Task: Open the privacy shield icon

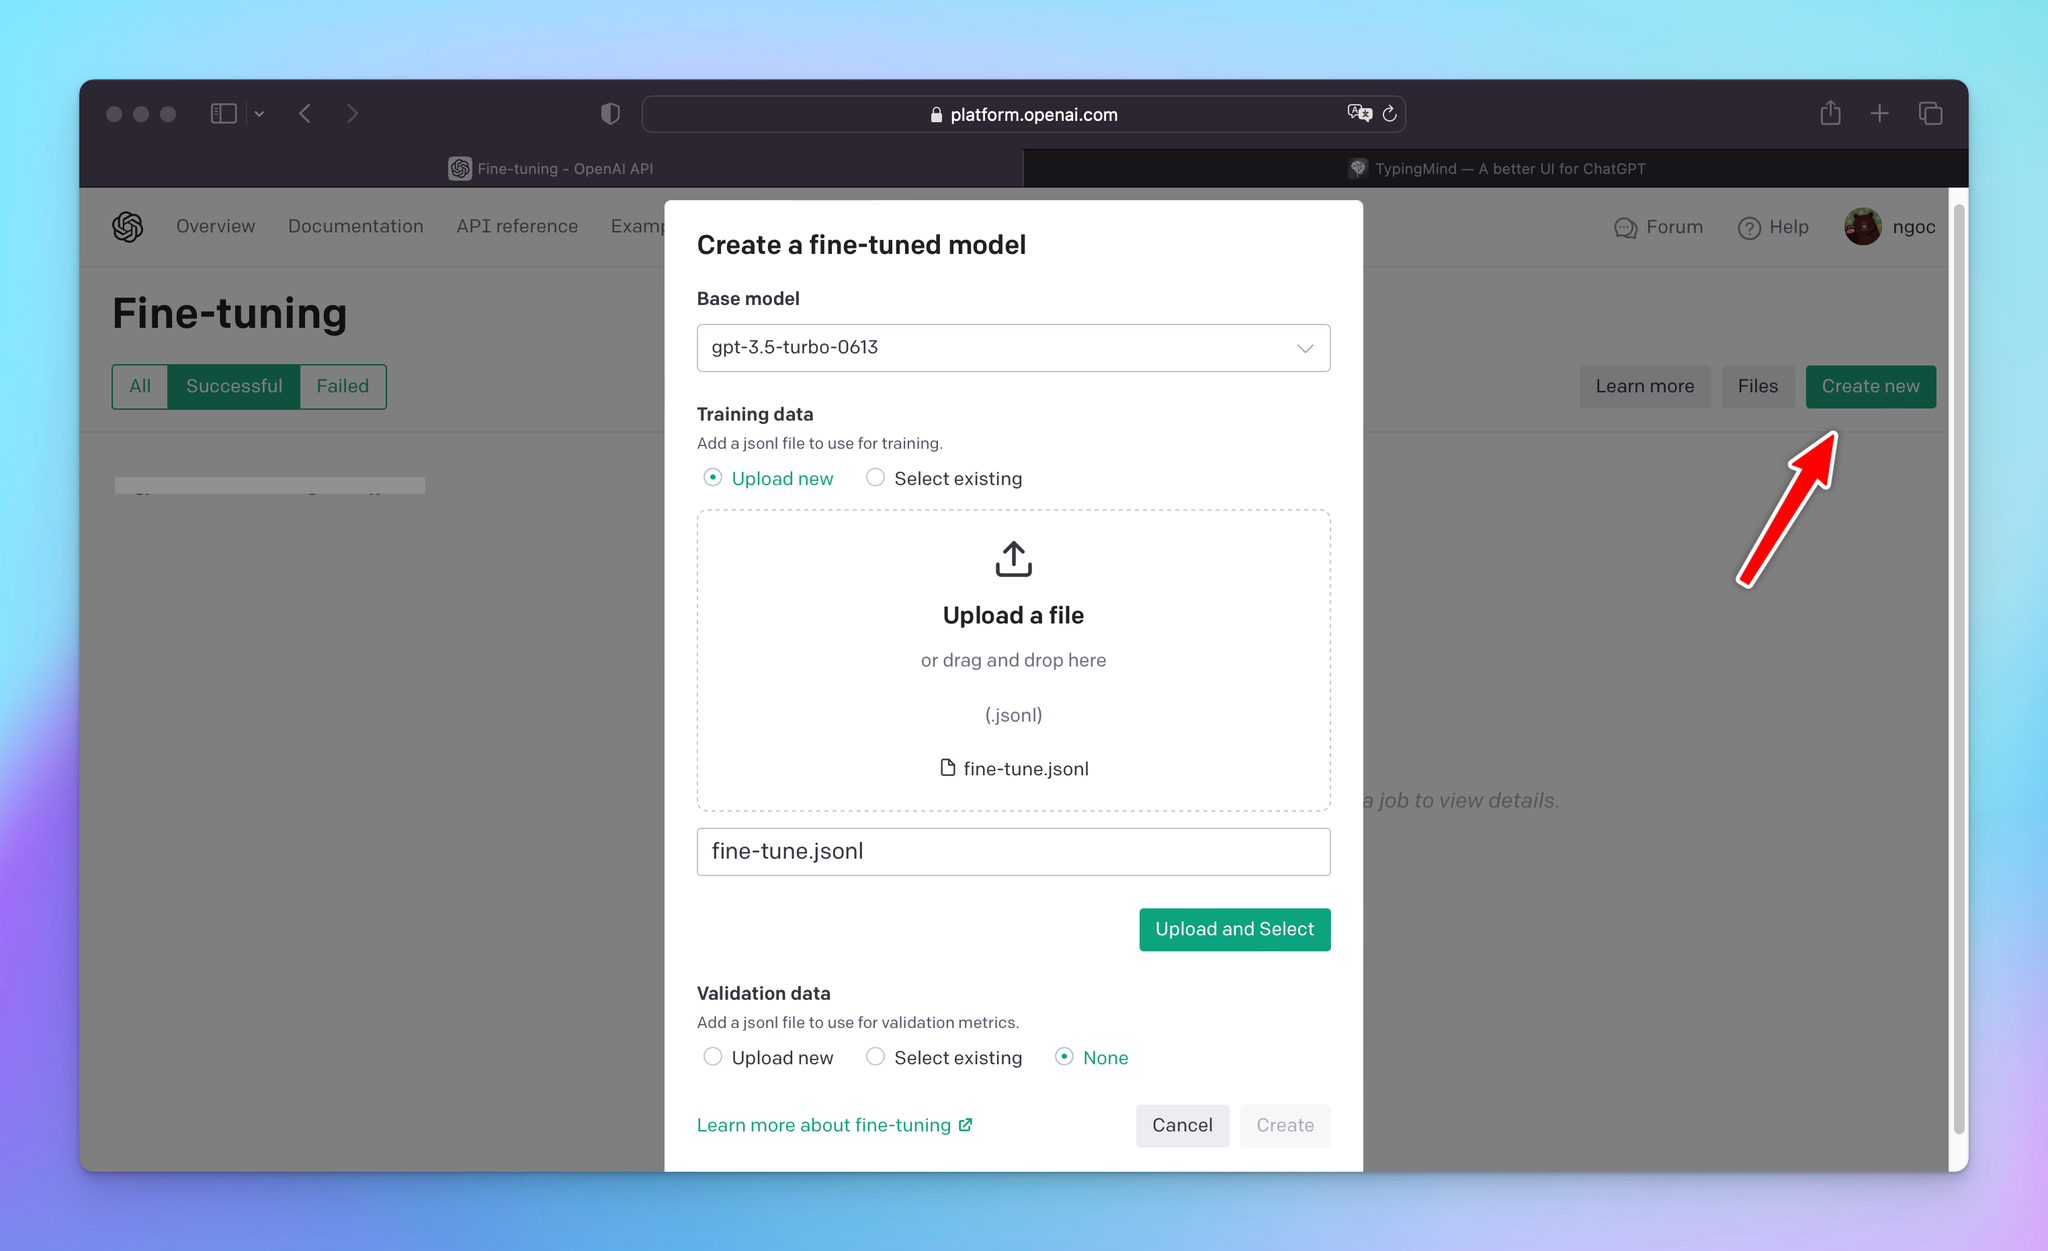Action: pos(610,114)
